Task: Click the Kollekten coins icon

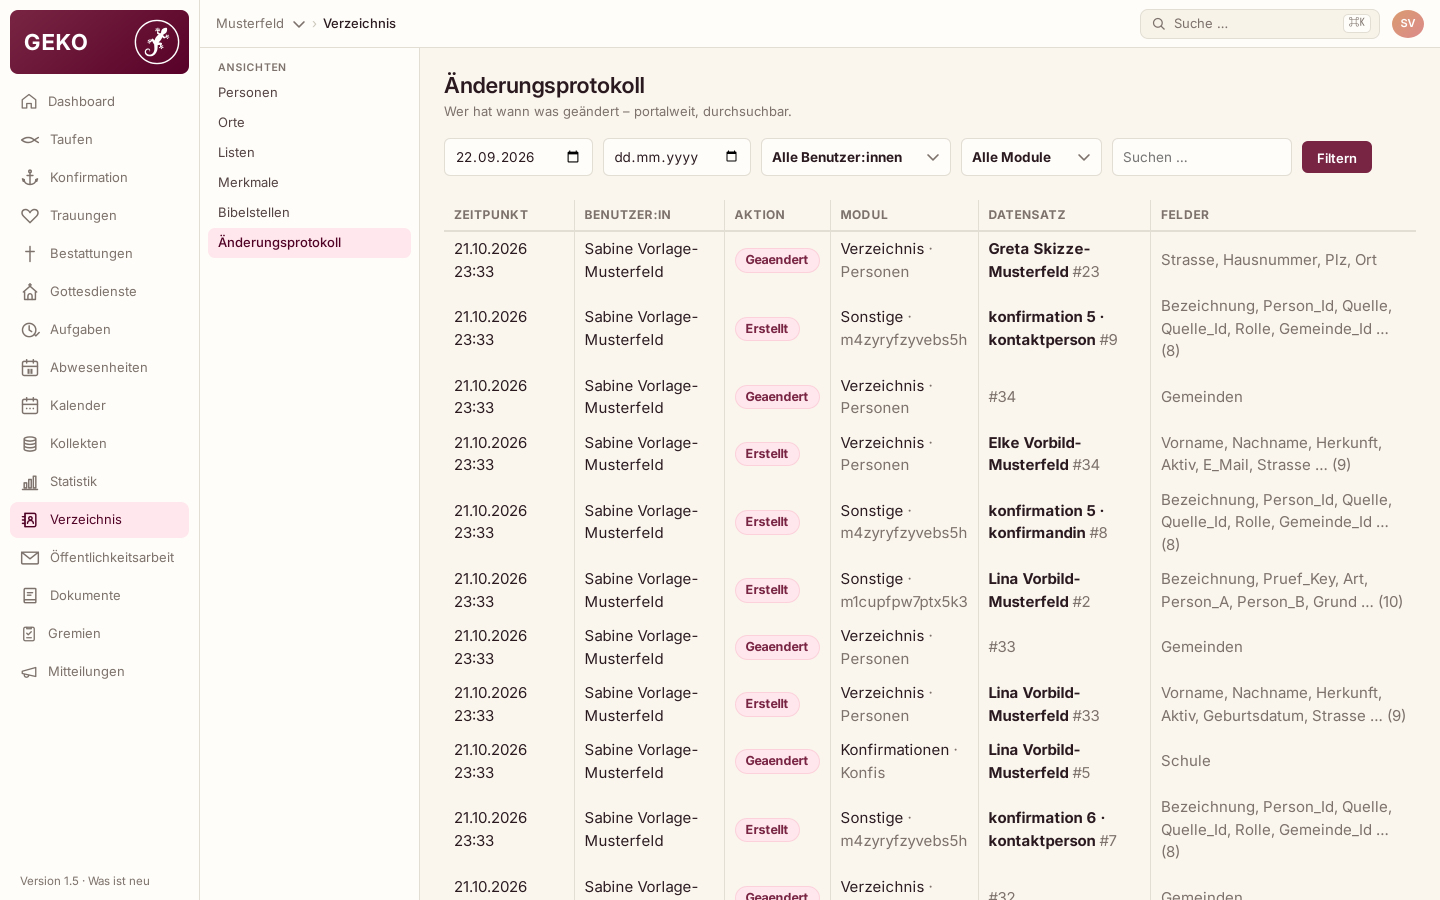Action: pyautogui.click(x=30, y=443)
